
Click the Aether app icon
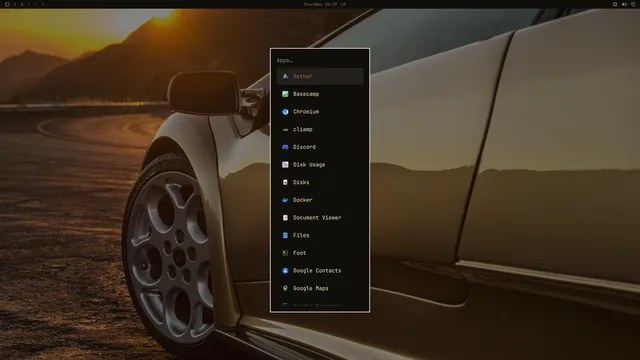(x=285, y=76)
